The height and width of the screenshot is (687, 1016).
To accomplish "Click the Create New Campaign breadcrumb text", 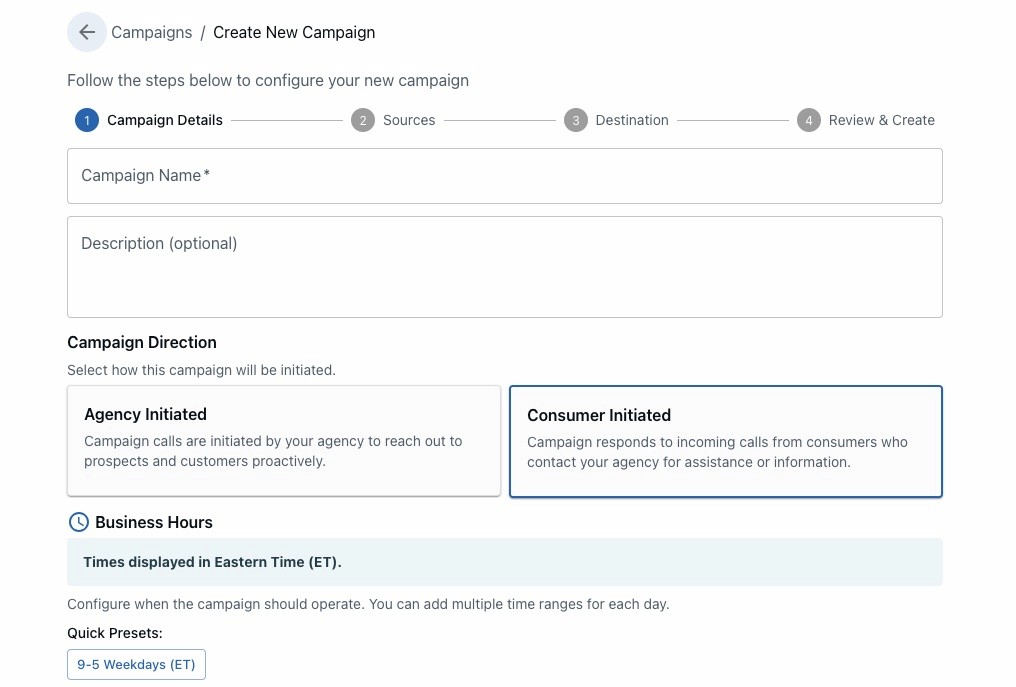I will tap(294, 32).
